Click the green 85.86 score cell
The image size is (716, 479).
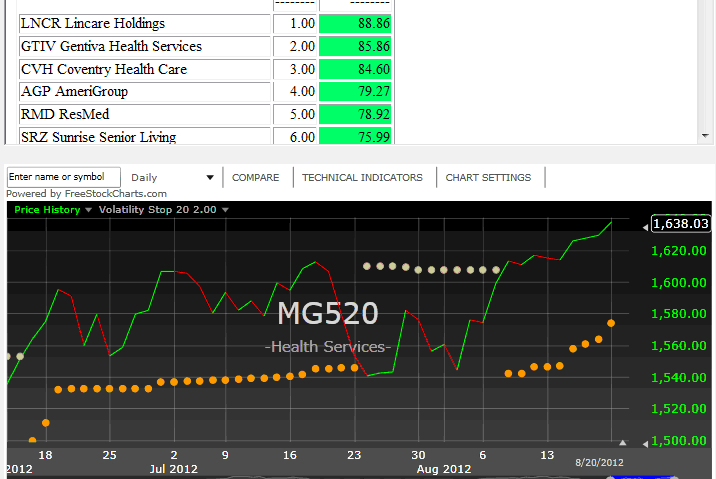click(355, 46)
